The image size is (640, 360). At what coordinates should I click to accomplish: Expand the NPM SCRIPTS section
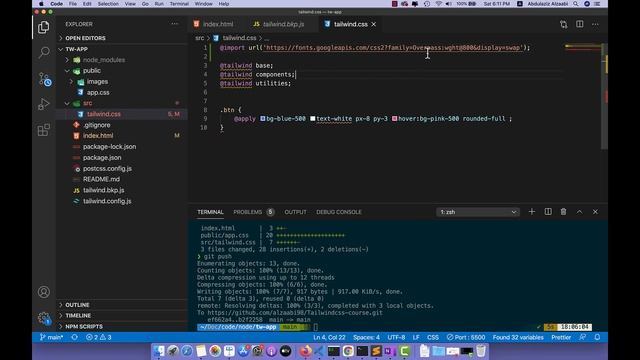coord(84,327)
